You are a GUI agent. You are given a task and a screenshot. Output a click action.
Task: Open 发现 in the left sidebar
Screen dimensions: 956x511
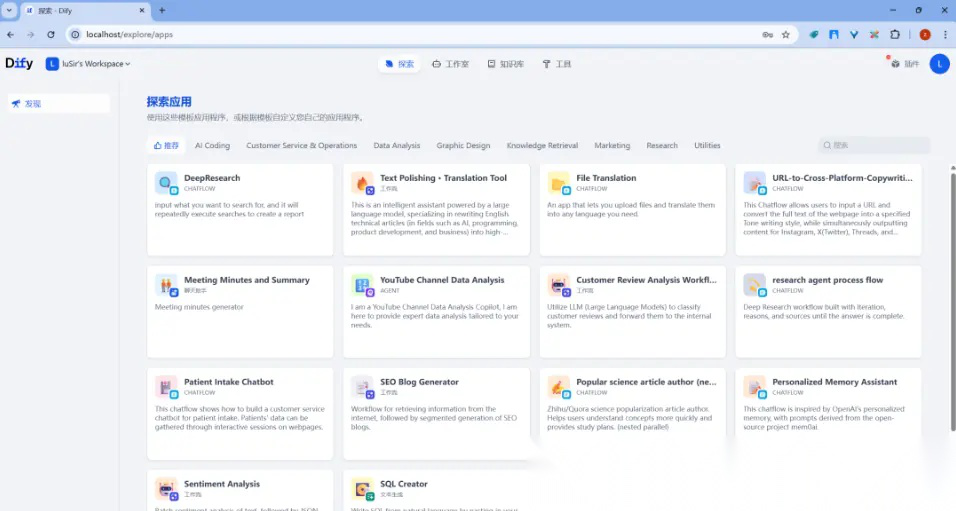pyautogui.click(x=59, y=104)
